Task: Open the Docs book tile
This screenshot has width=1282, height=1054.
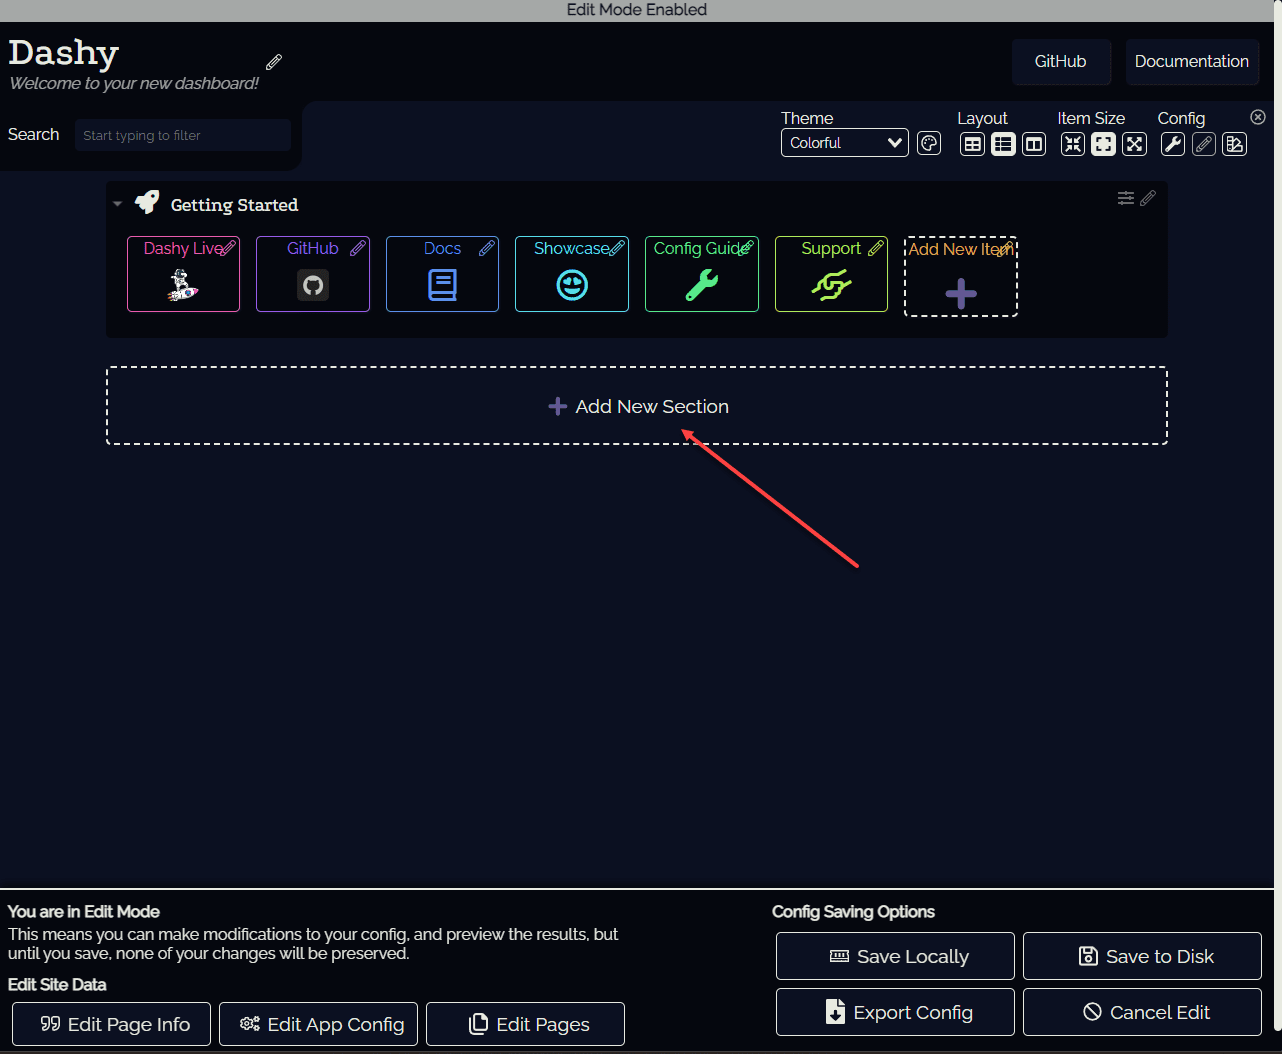Action: [x=442, y=274]
